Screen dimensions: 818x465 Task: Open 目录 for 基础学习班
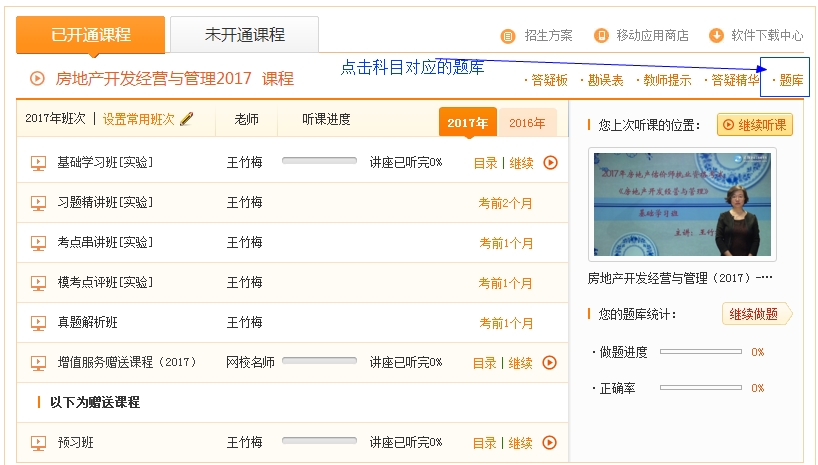(485, 163)
